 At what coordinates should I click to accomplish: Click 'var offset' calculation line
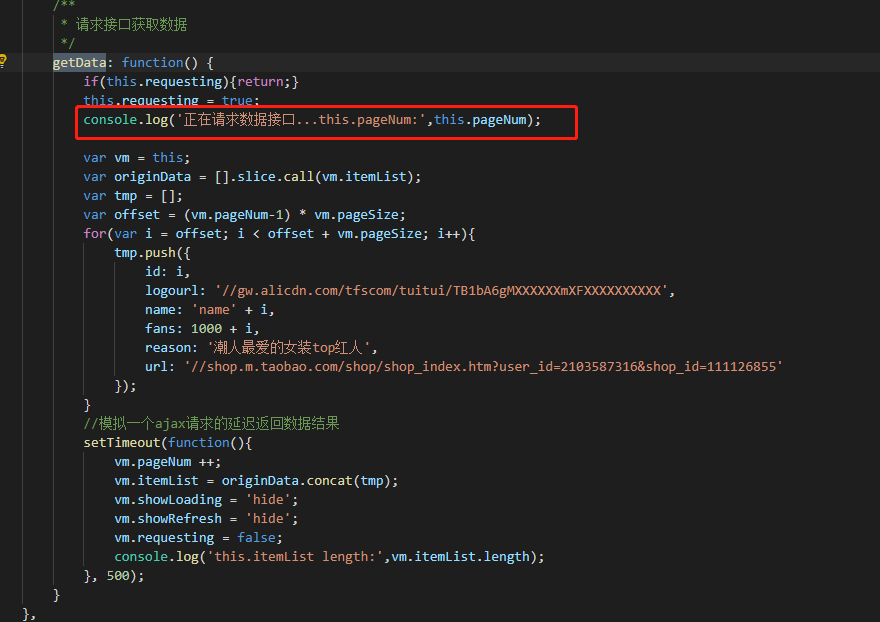(244, 215)
